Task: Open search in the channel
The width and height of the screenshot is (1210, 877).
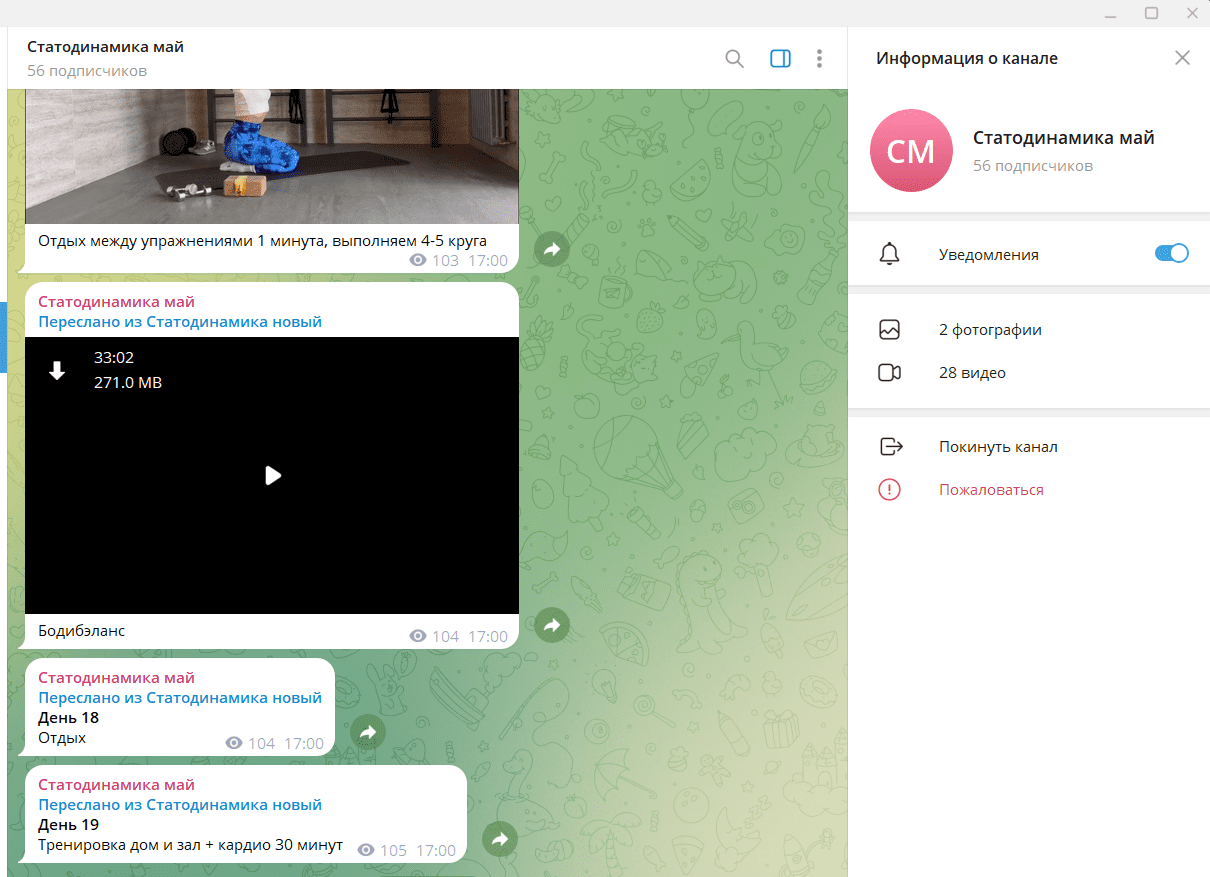Action: (x=734, y=59)
